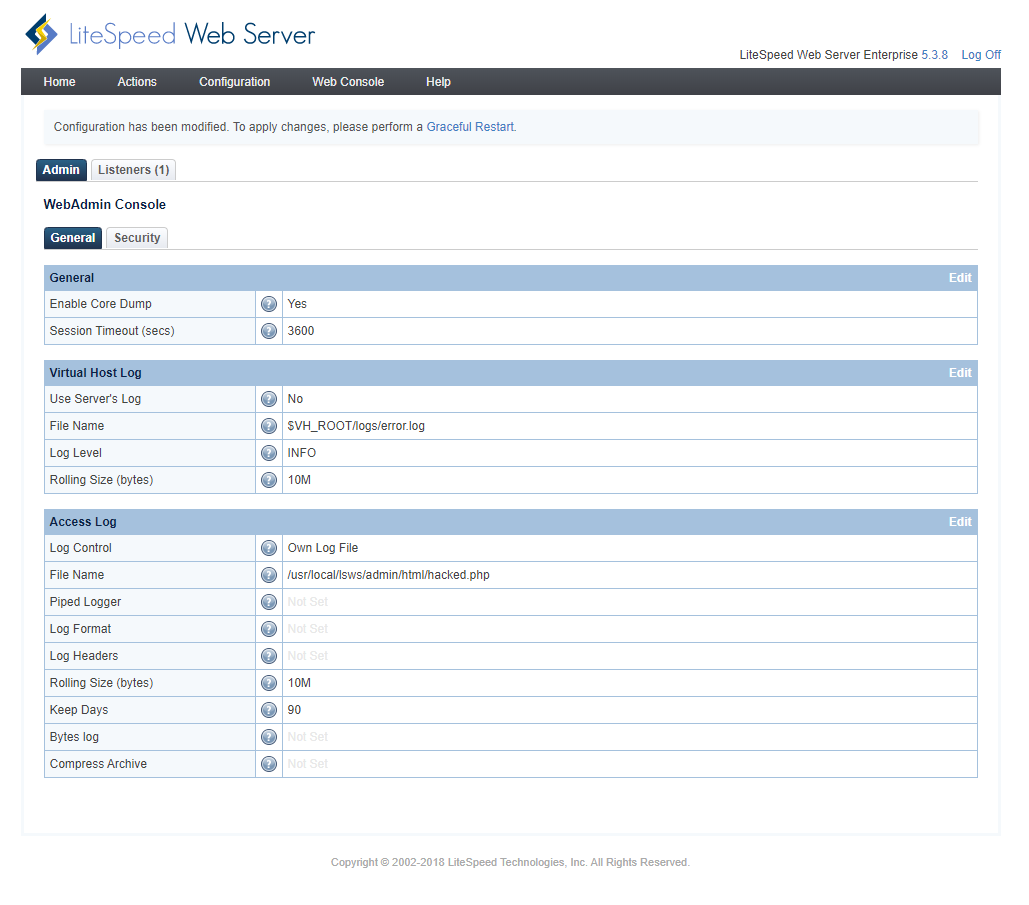This screenshot has height=905, width=1029.
Task: Open help icon for Virtual Host Log Rolling Size
Action: tap(269, 480)
